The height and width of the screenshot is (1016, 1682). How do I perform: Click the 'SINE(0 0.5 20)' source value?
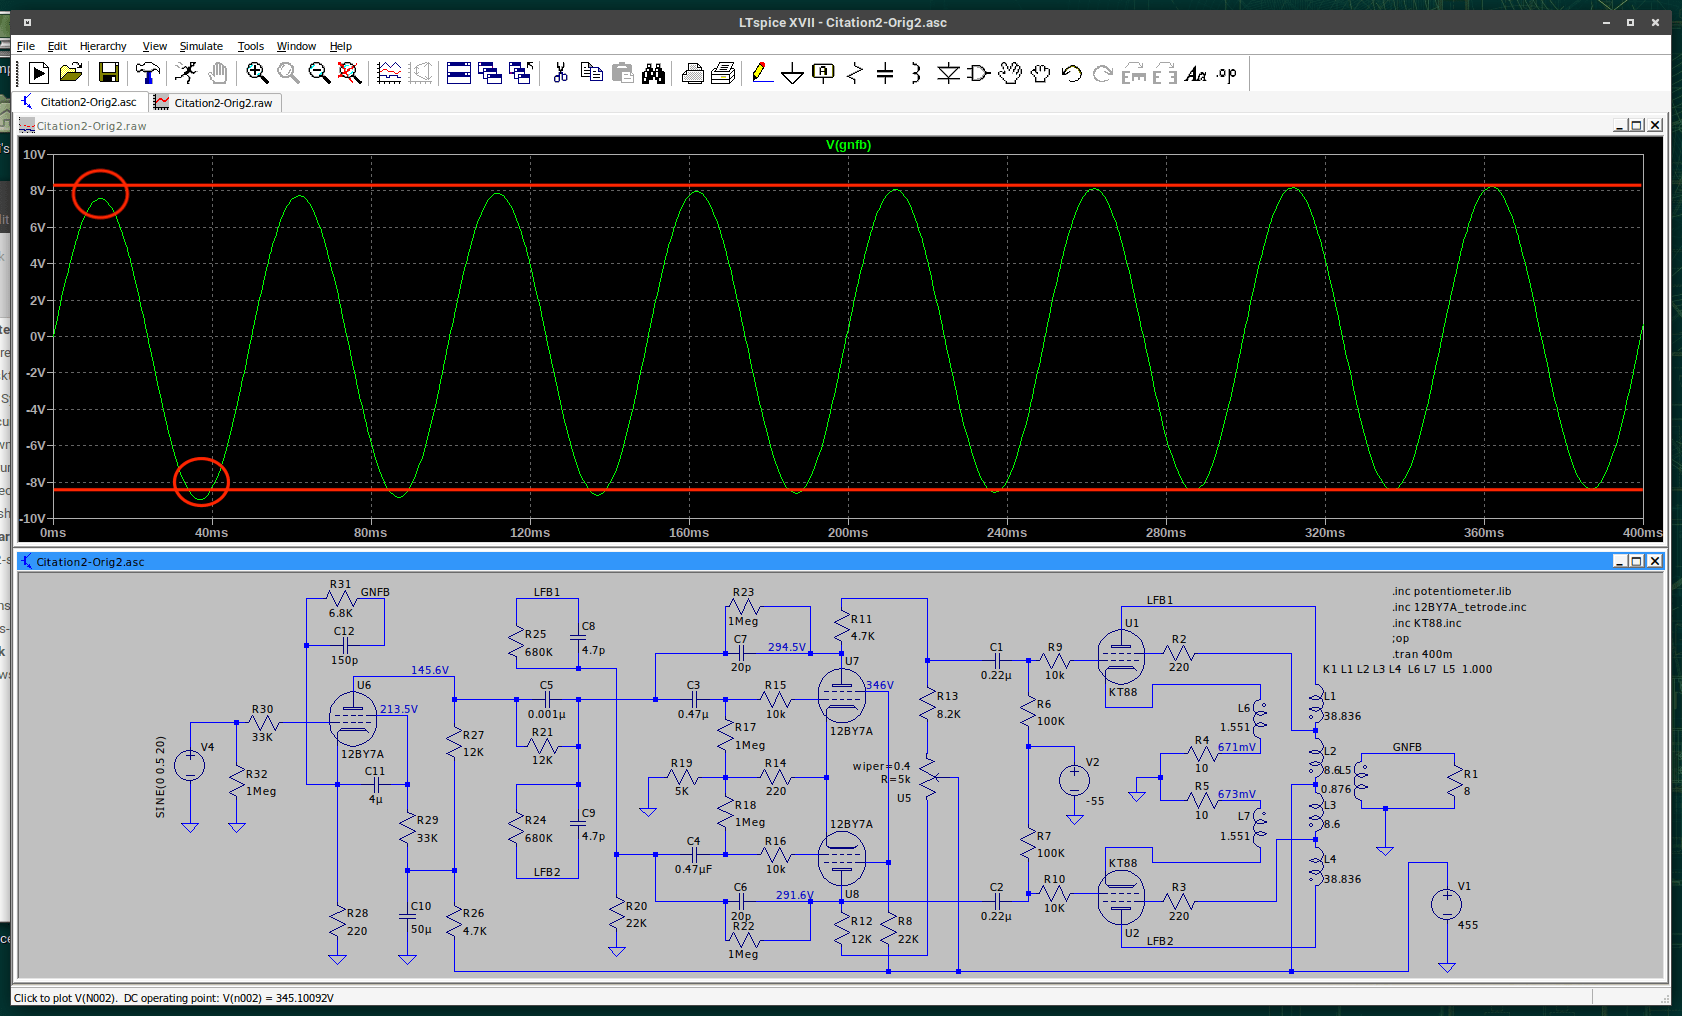[160, 777]
